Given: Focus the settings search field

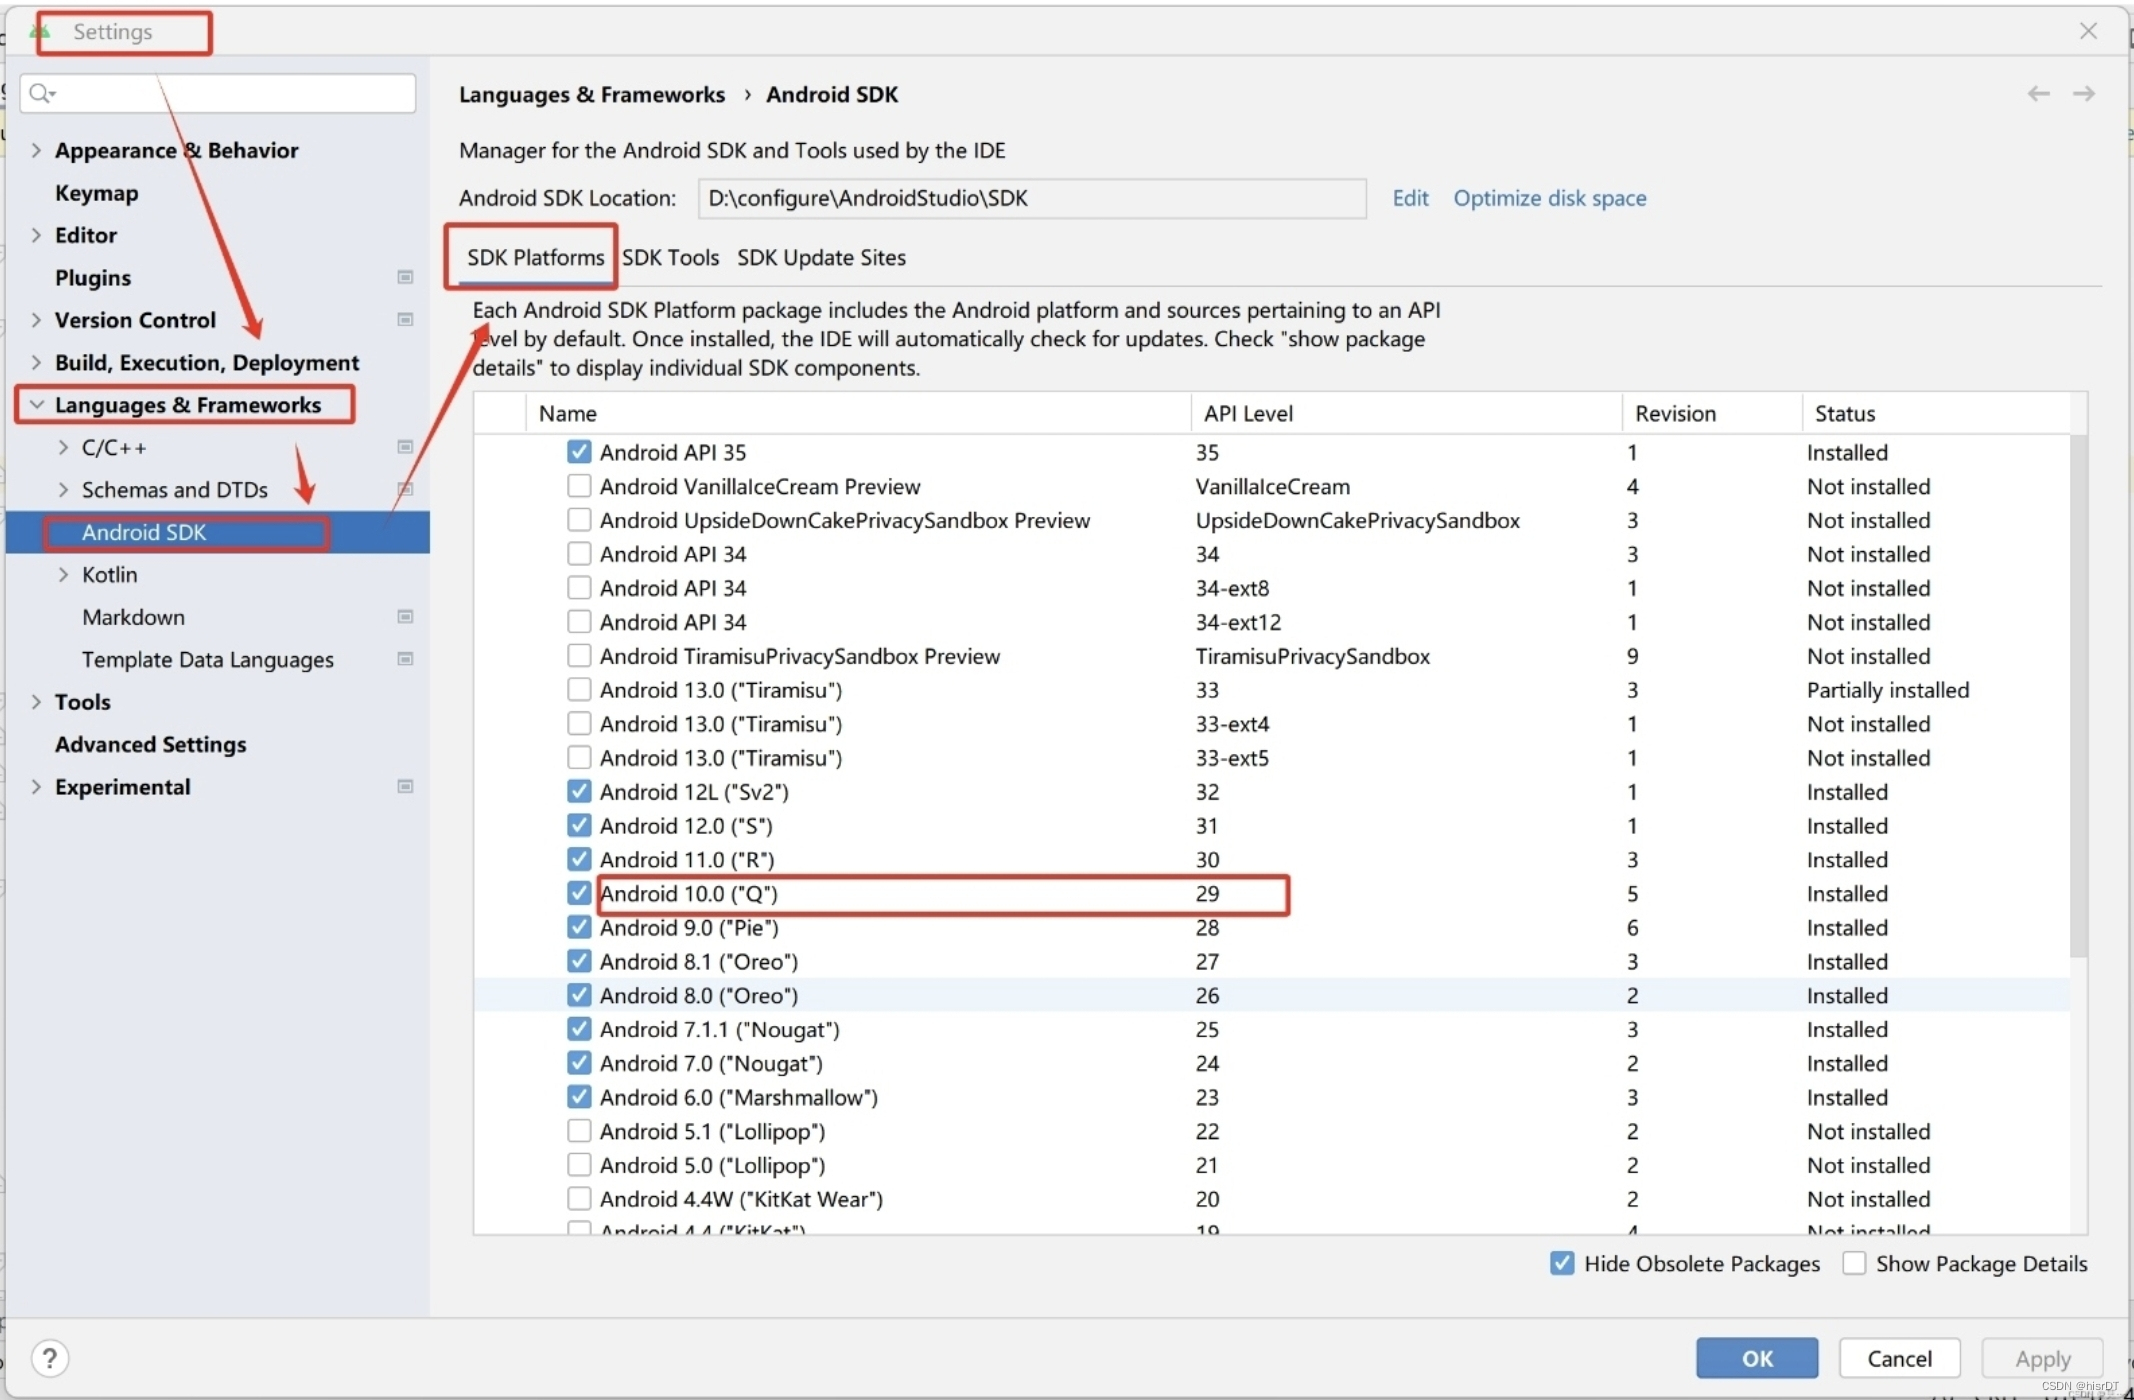Looking at the screenshot, I should pyautogui.click(x=218, y=93).
